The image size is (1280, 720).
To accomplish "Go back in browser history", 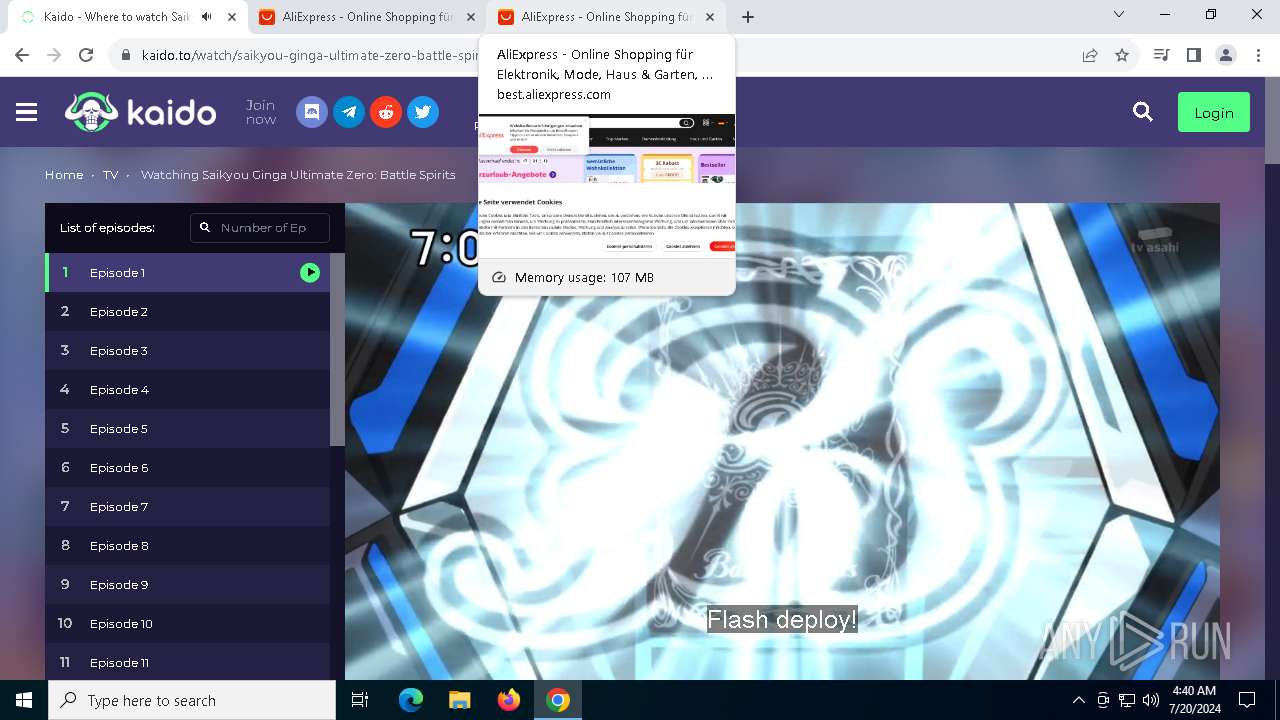I will [x=22, y=55].
